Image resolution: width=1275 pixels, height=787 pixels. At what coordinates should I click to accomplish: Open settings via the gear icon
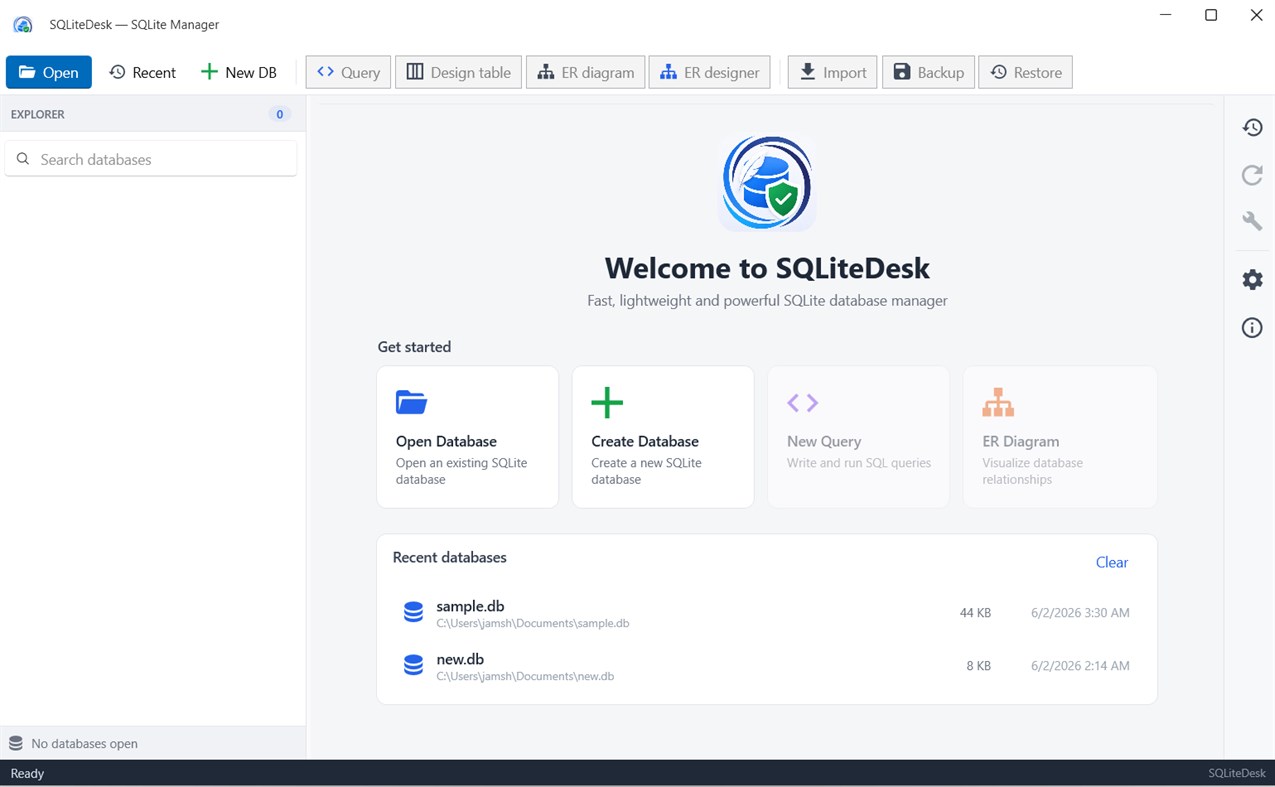point(1252,280)
